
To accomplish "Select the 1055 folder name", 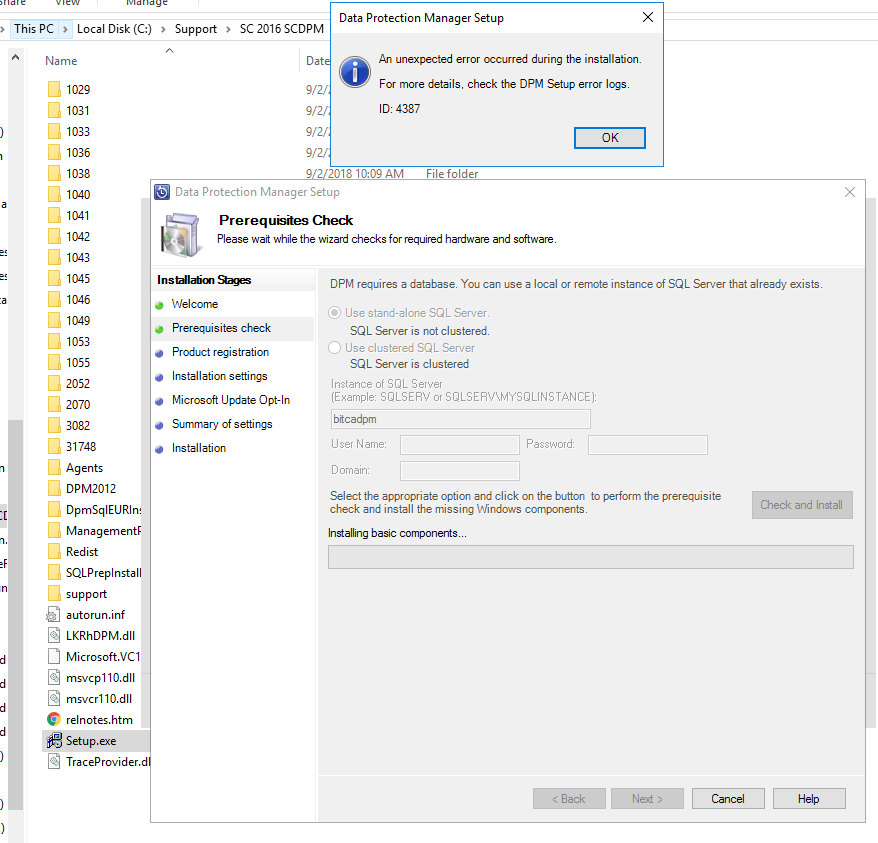I will (x=78, y=362).
